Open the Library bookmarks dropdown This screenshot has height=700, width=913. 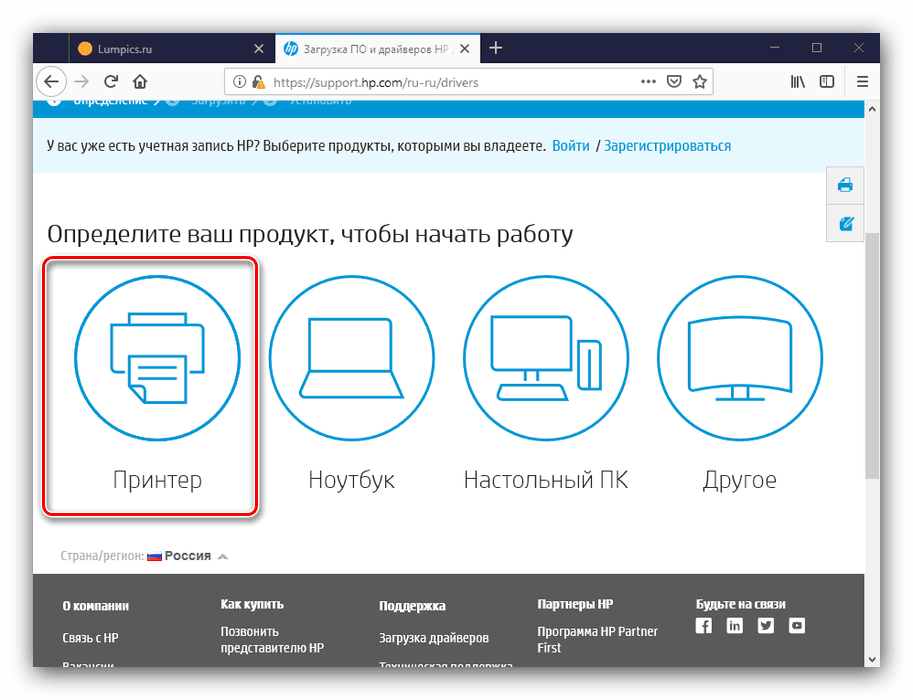click(x=797, y=81)
